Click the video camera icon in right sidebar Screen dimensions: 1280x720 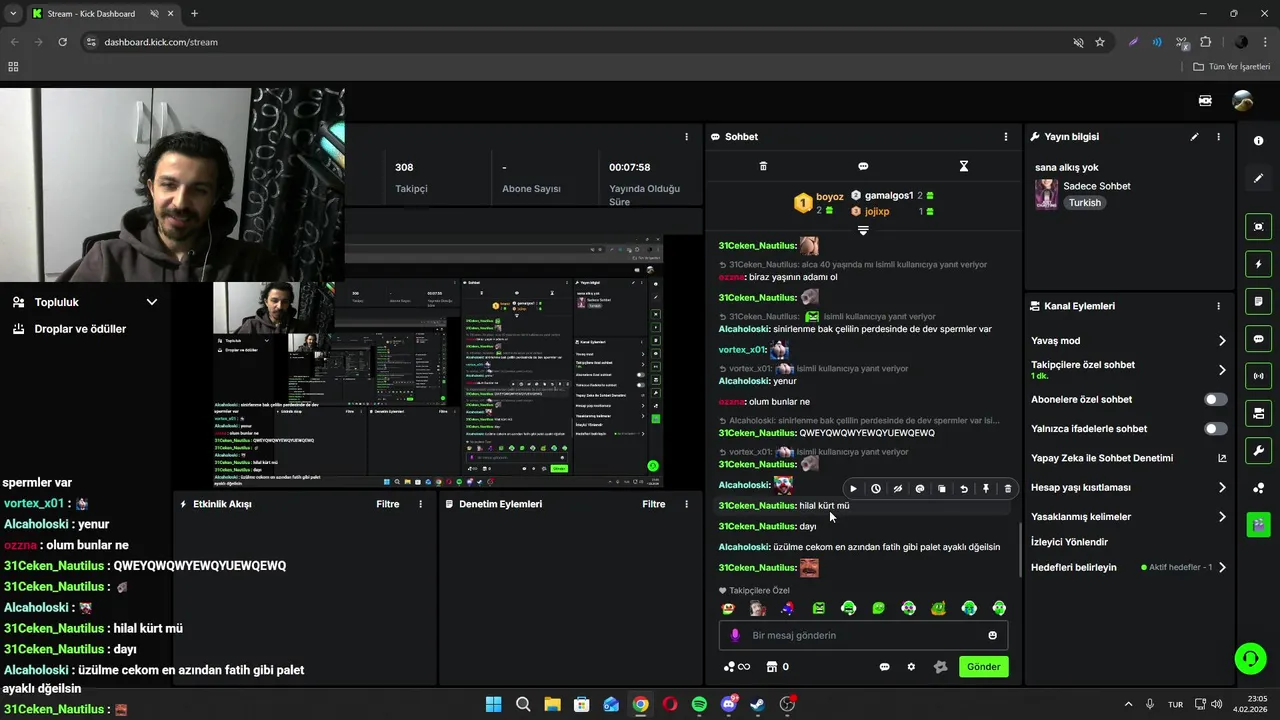pyautogui.click(x=1258, y=413)
